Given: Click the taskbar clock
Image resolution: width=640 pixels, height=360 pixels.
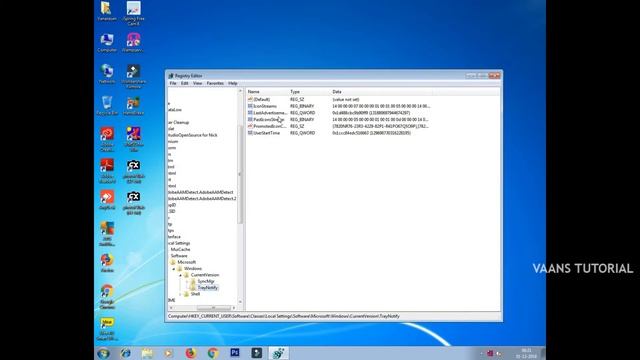Looking at the screenshot, I should click(527, 353).
